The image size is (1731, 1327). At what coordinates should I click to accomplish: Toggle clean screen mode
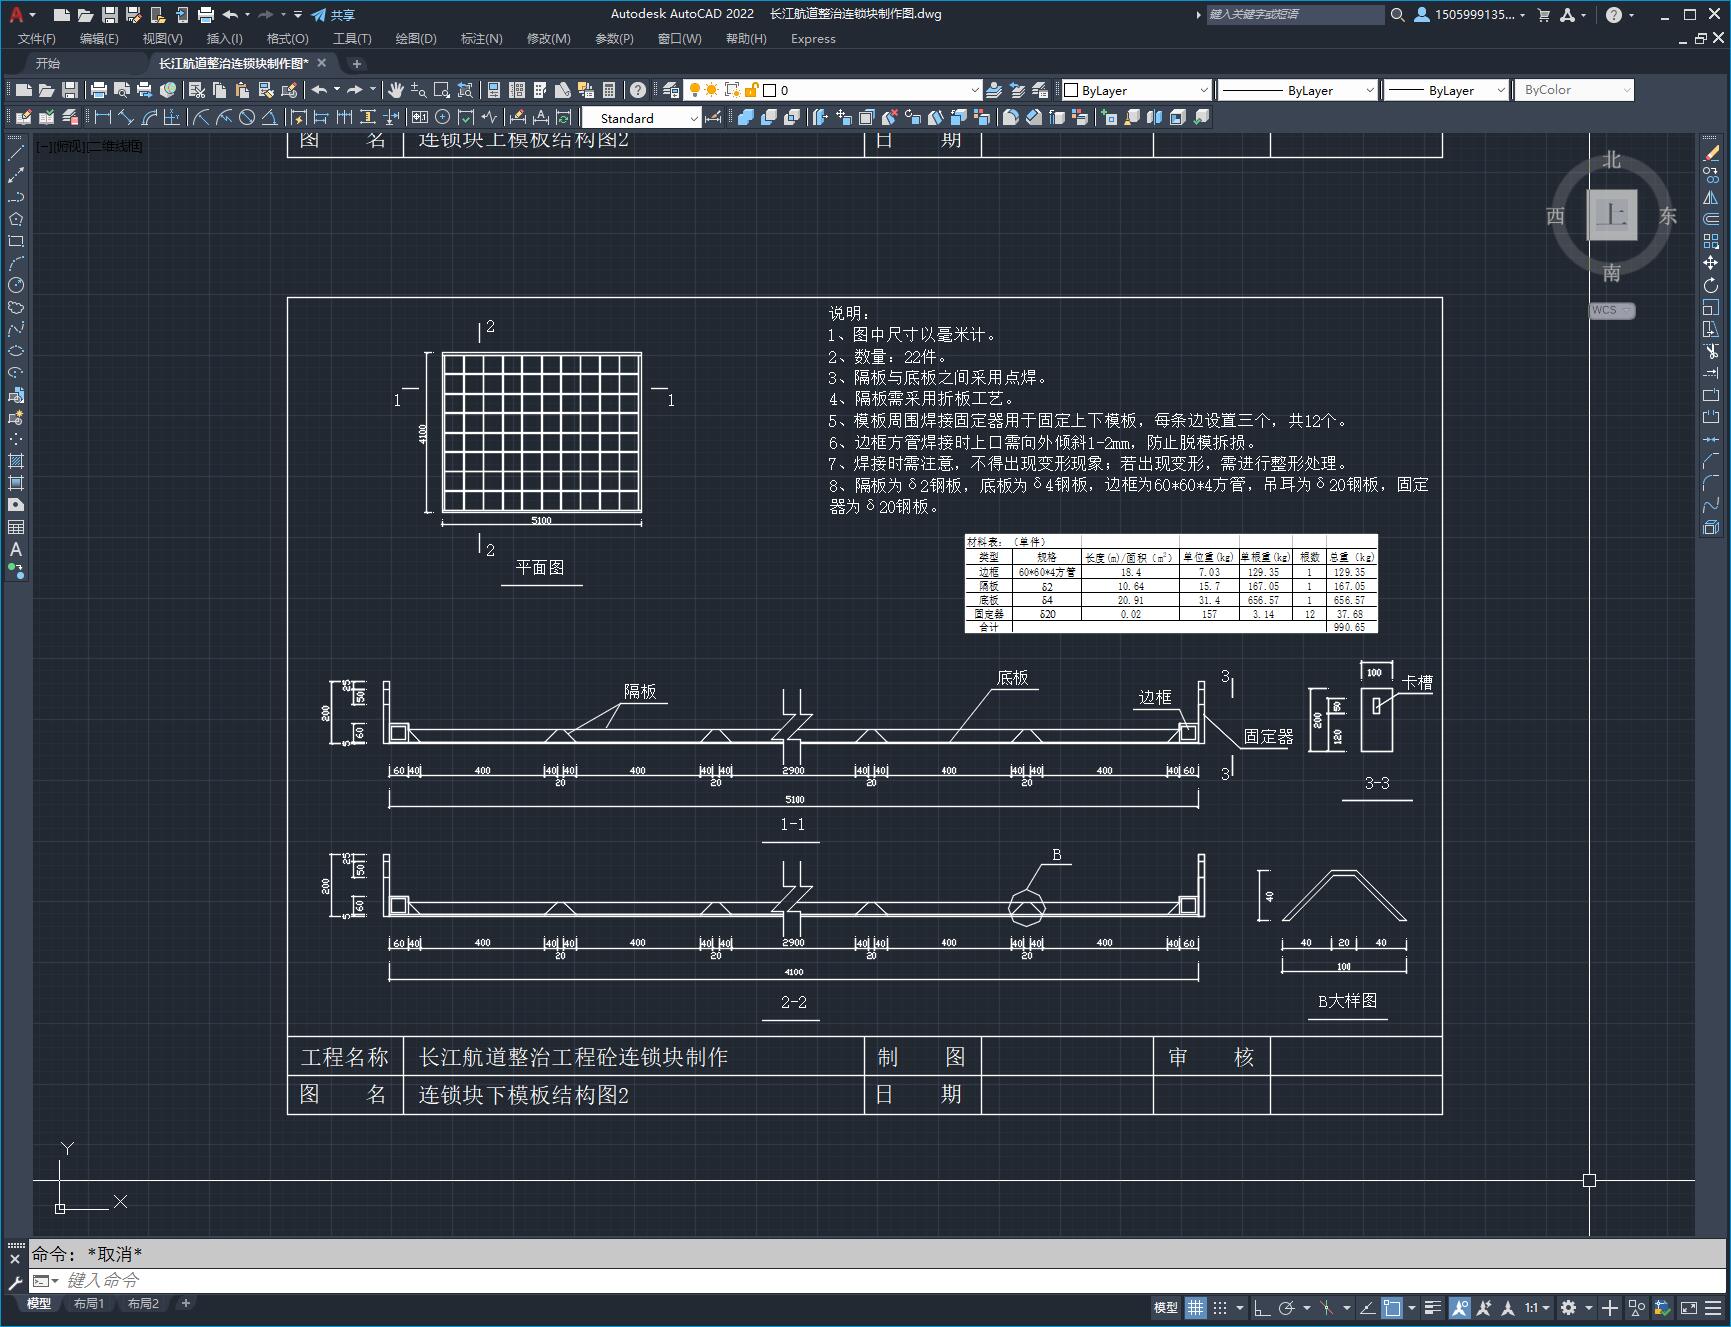pos(1689,1307)
